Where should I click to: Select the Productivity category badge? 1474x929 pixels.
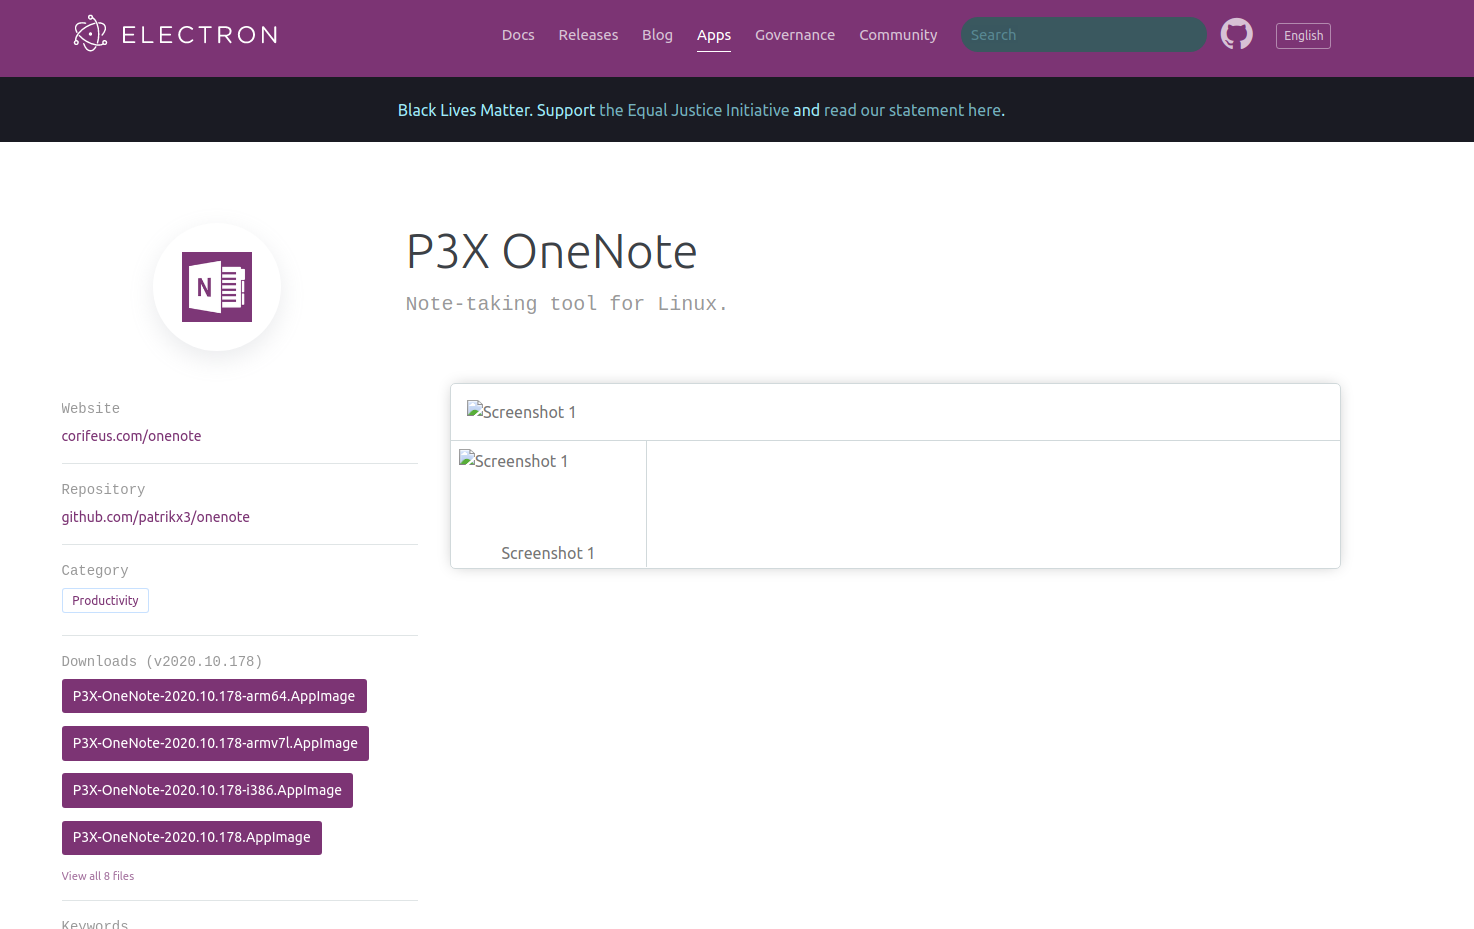[x=105, y=600]
